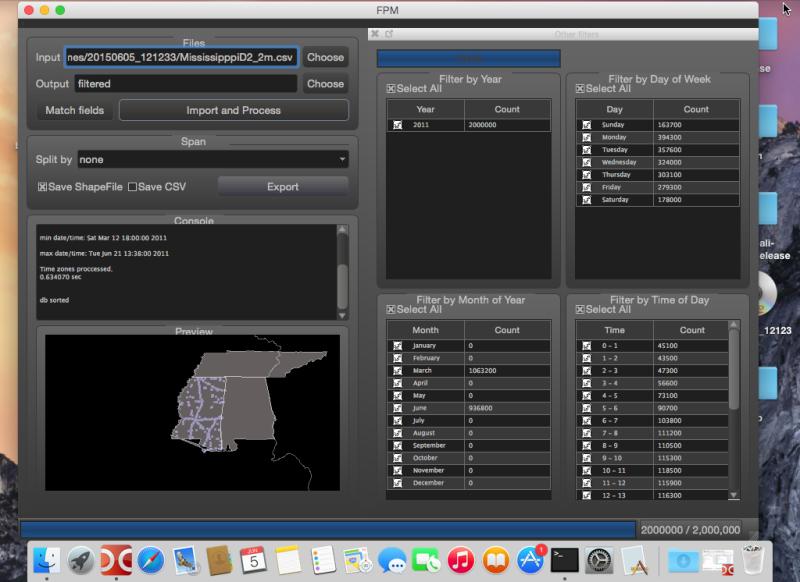Viewport: 800px width, 582px height.
Task: Click the Day column header
Action: pos(615,109)
